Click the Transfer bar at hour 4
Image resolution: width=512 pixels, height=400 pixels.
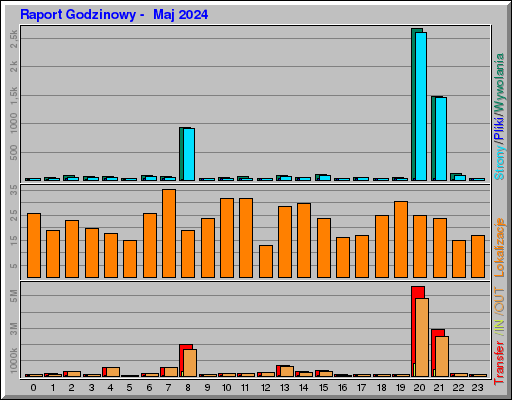[111, 372]
